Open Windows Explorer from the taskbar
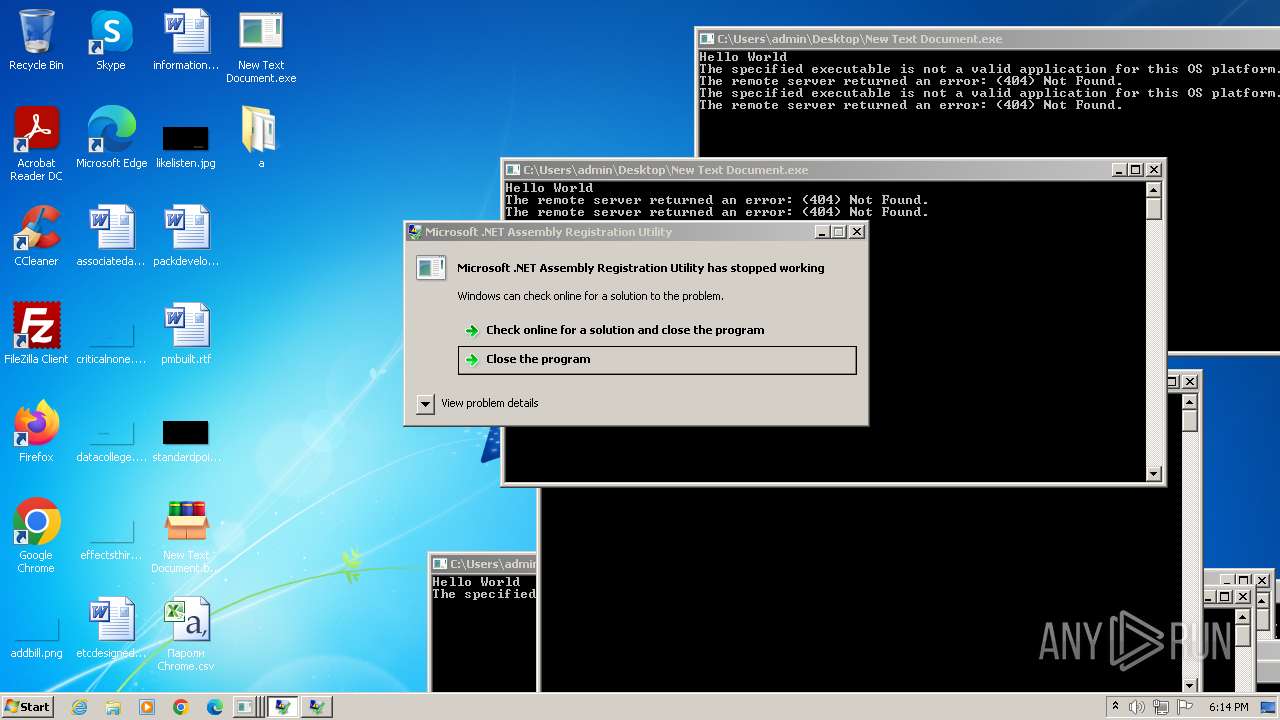This screenshot has width=1280, height=720. click(113, 707)
